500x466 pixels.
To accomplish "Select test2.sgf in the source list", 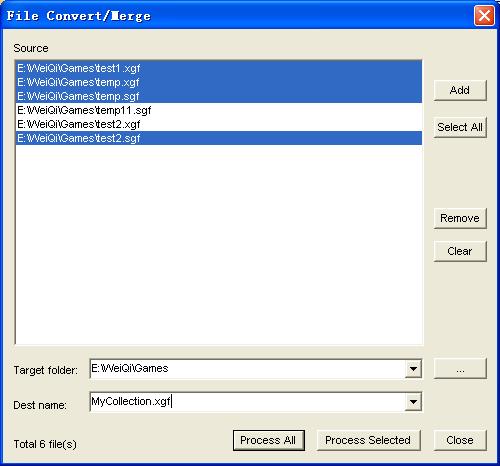I will [219, 138].
